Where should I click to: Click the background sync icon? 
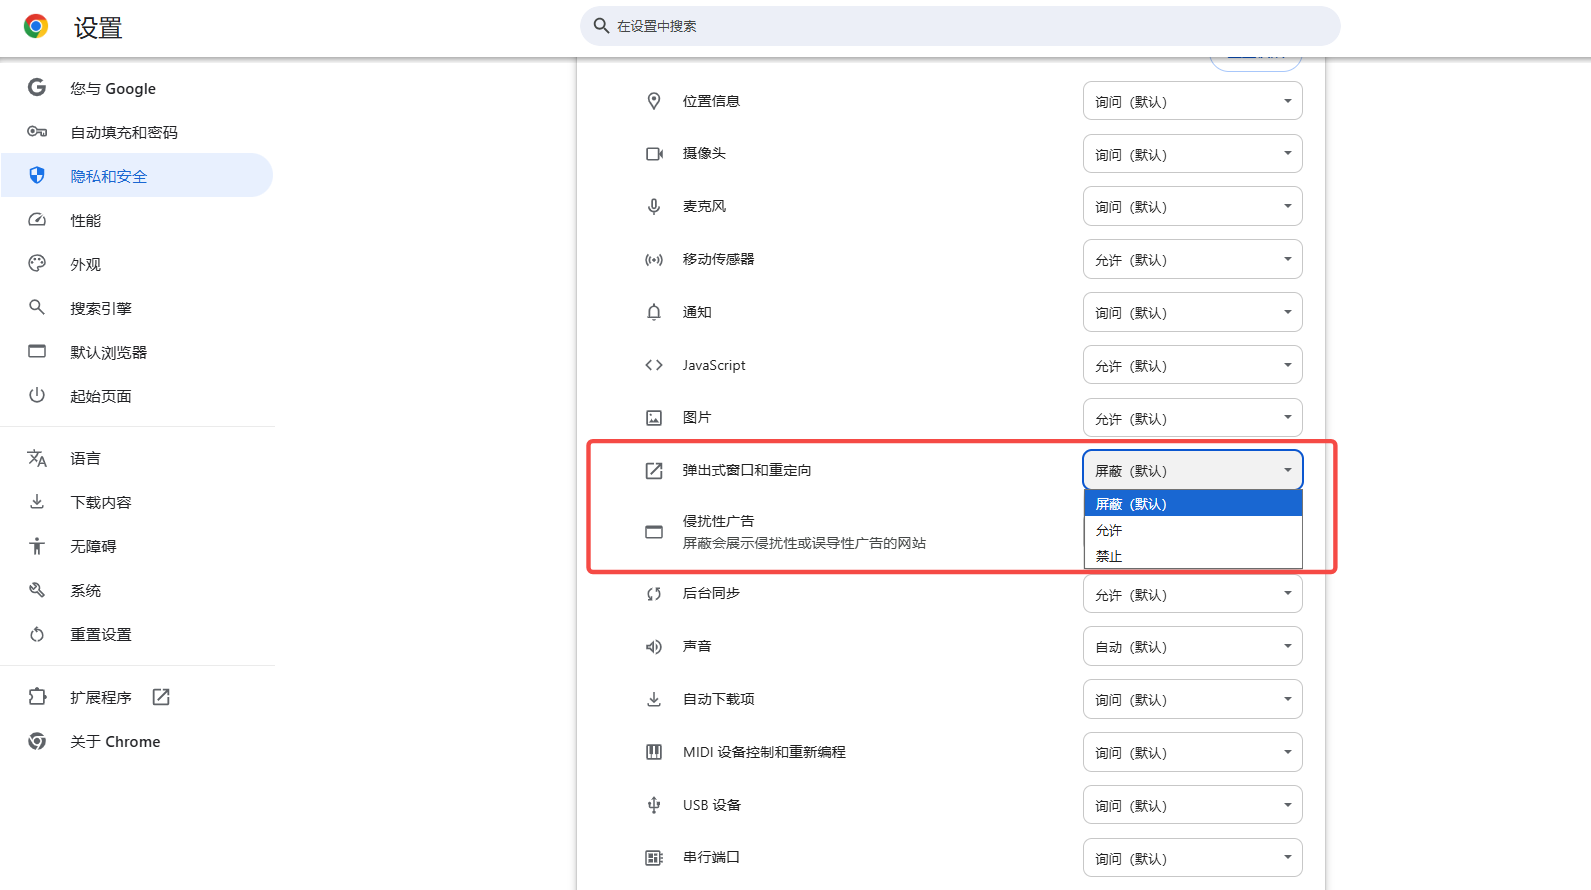click(x=654, y=594)
